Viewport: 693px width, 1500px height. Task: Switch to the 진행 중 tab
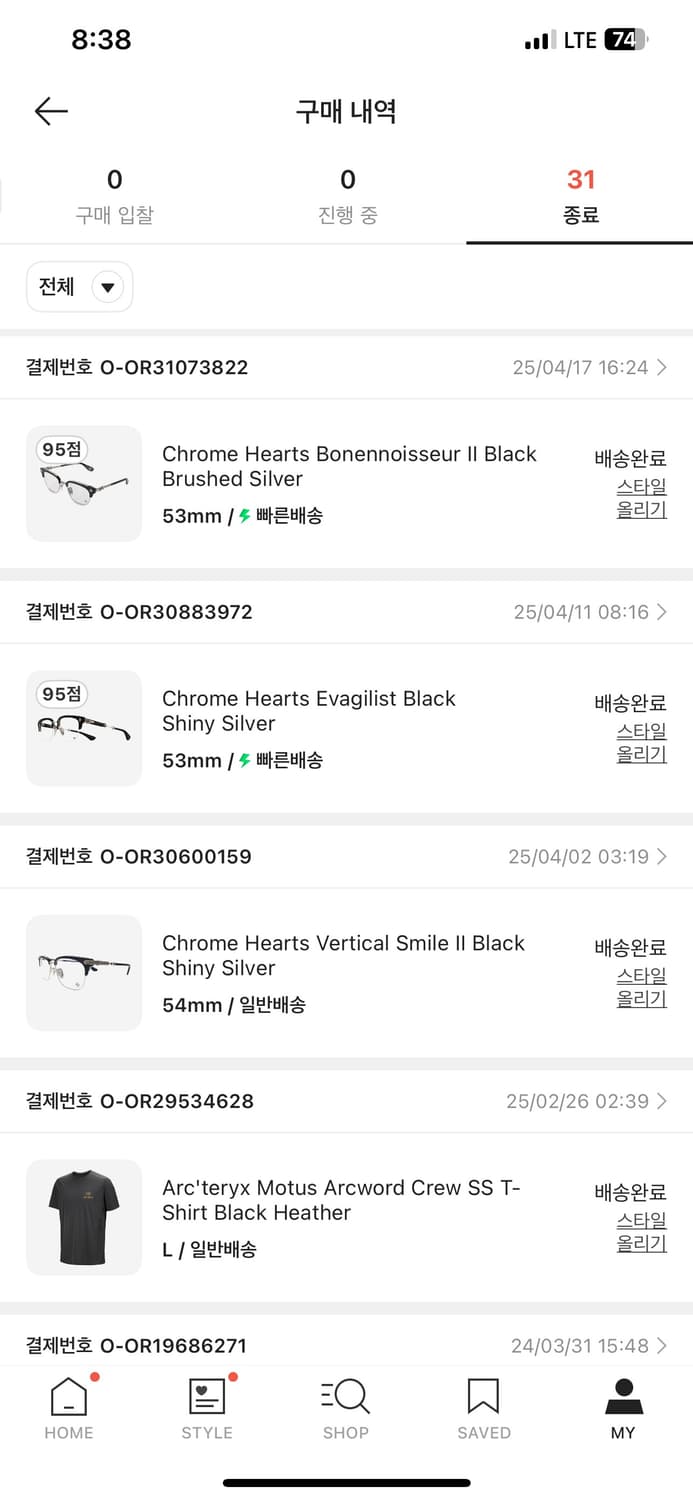[347, 195]
